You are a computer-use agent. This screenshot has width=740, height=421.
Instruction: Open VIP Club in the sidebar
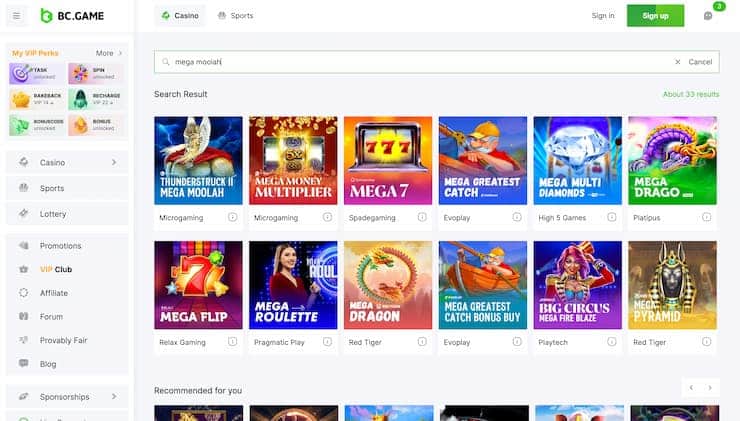tap(67, 269)
